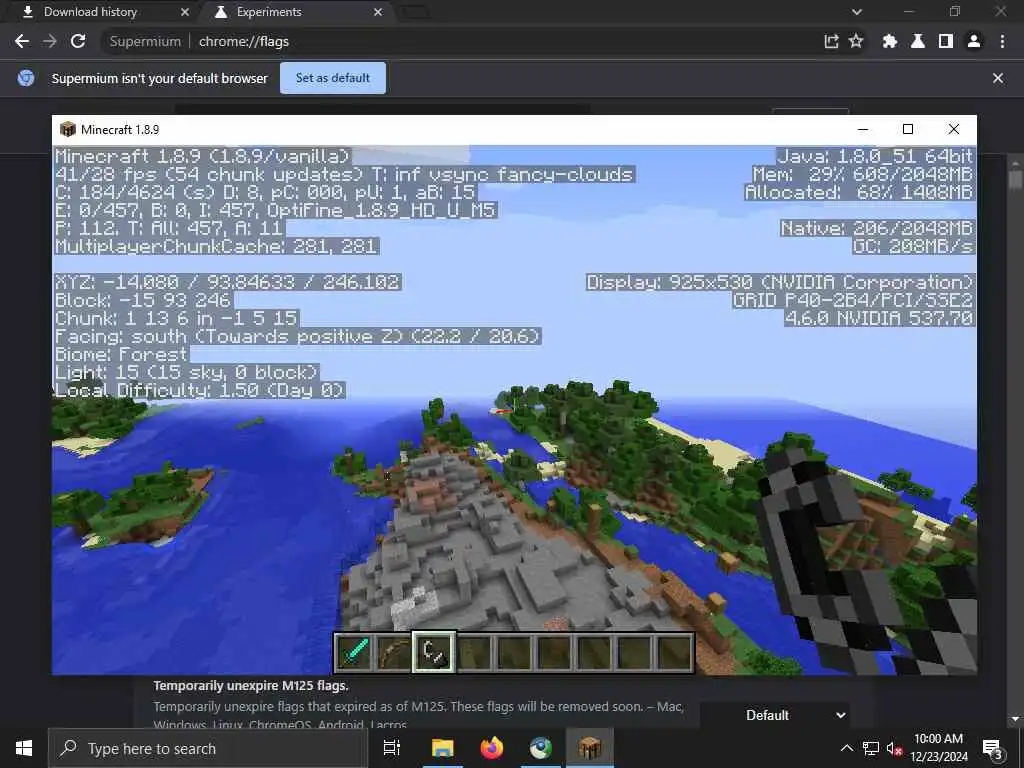Open the profile avatar menu
Screen dimensions: 1024x768
click(974, 41)
